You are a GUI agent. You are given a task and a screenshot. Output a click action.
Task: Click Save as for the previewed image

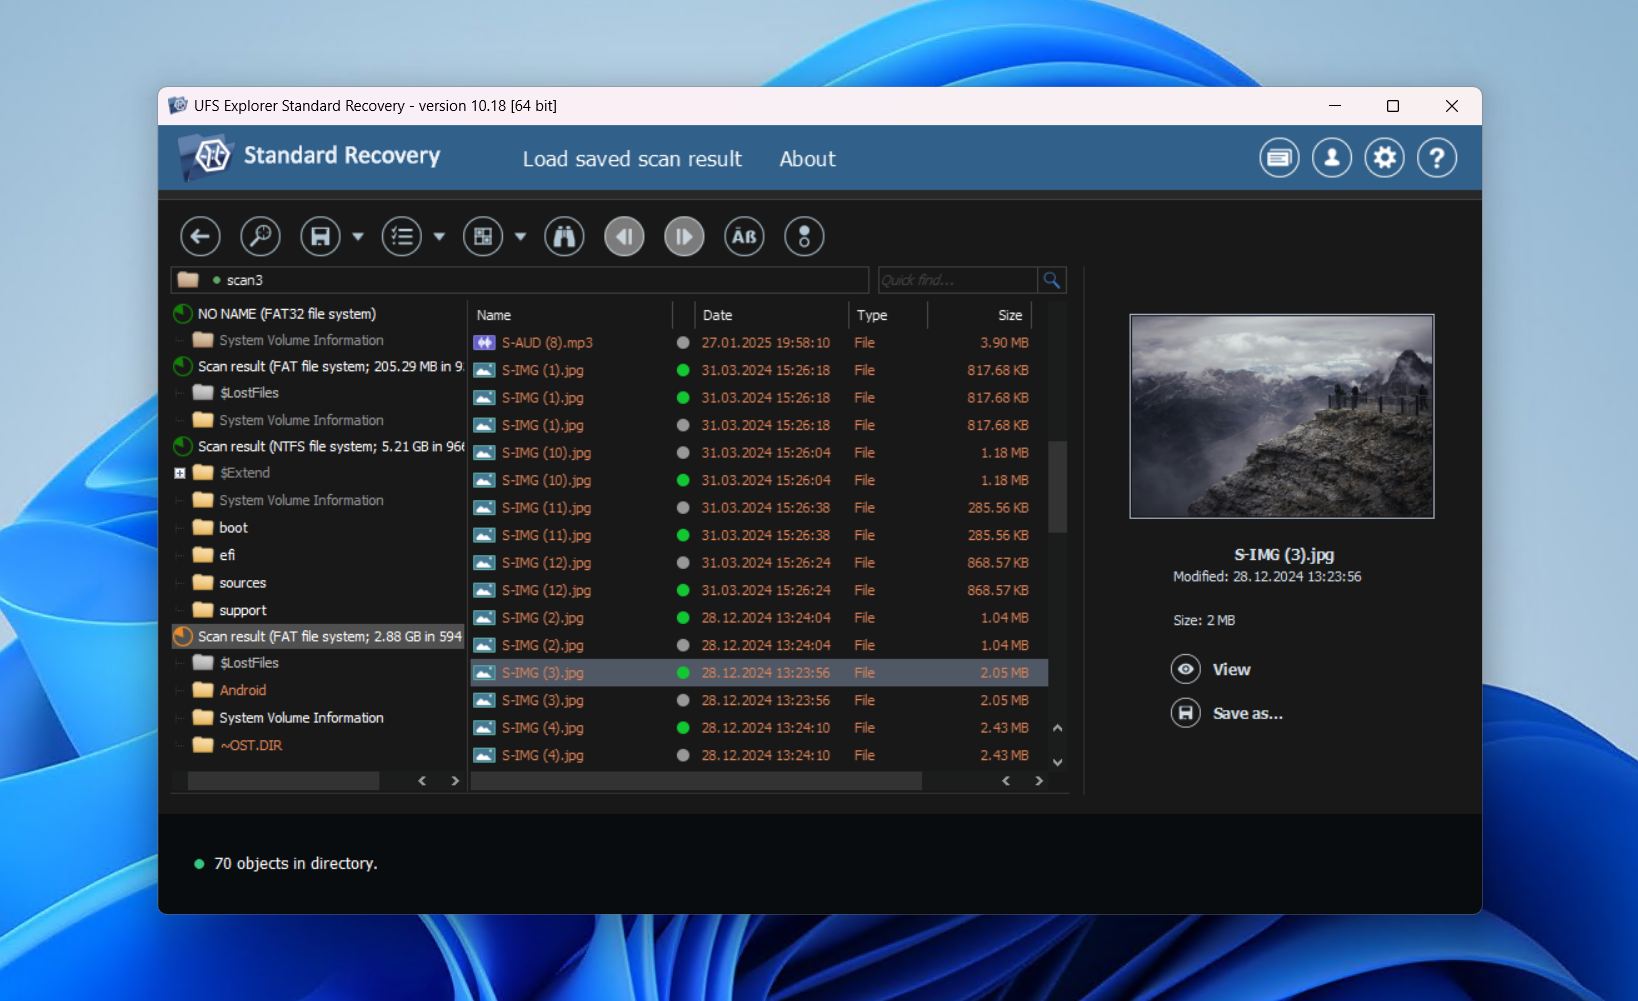[x=1226, y=712]
